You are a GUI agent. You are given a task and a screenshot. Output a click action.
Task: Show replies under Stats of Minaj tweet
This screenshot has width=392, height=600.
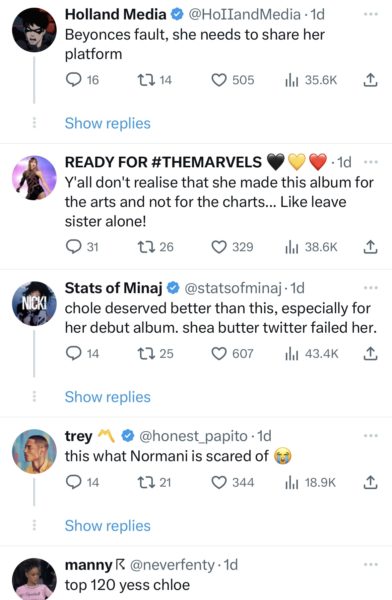[108, 397]
